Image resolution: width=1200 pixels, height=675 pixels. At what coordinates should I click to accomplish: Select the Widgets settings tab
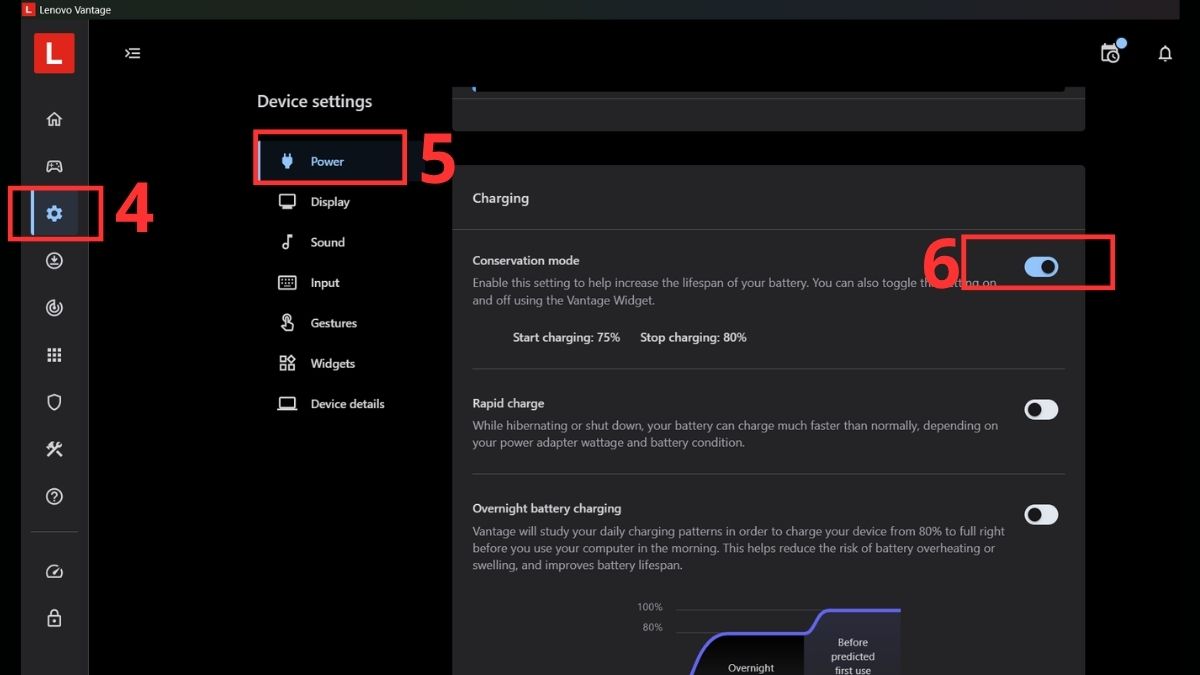pyautogui.click(x=332, y=363)
